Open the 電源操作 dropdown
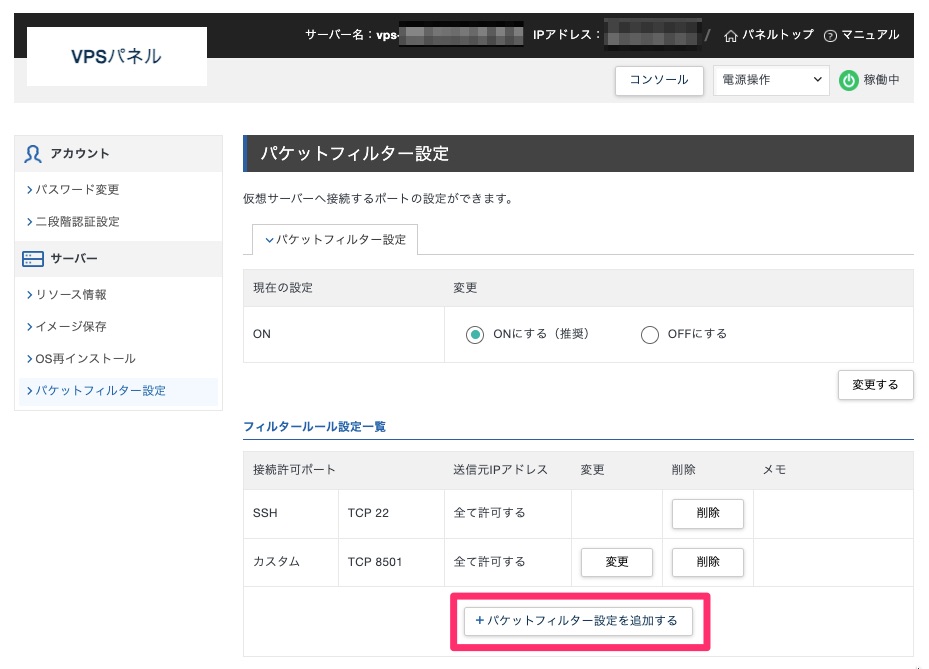The height and width of the screenshot is (669, 929). click(770, 80)
